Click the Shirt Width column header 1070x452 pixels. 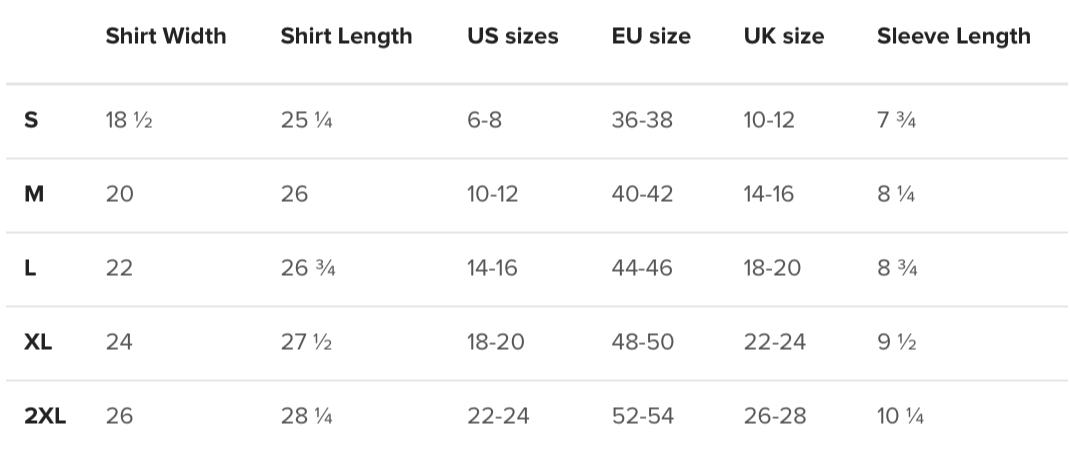(x=166, y=37)
